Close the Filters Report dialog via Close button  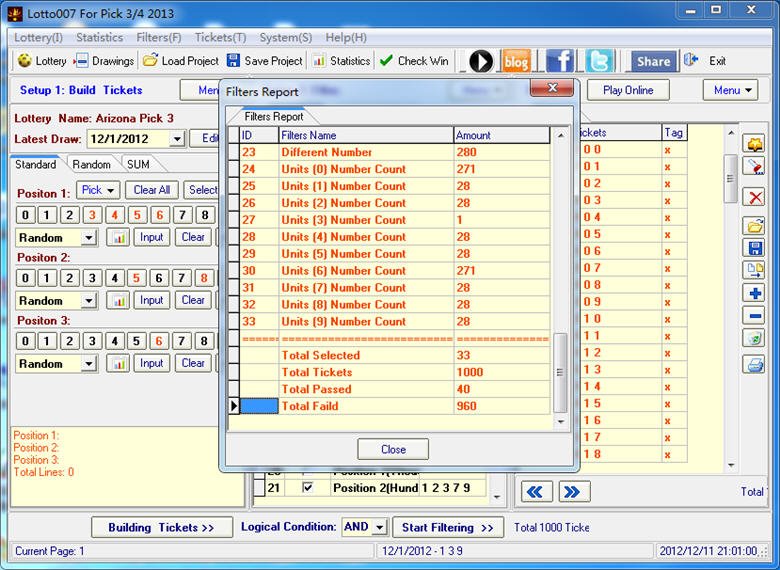tap(393, 449)
